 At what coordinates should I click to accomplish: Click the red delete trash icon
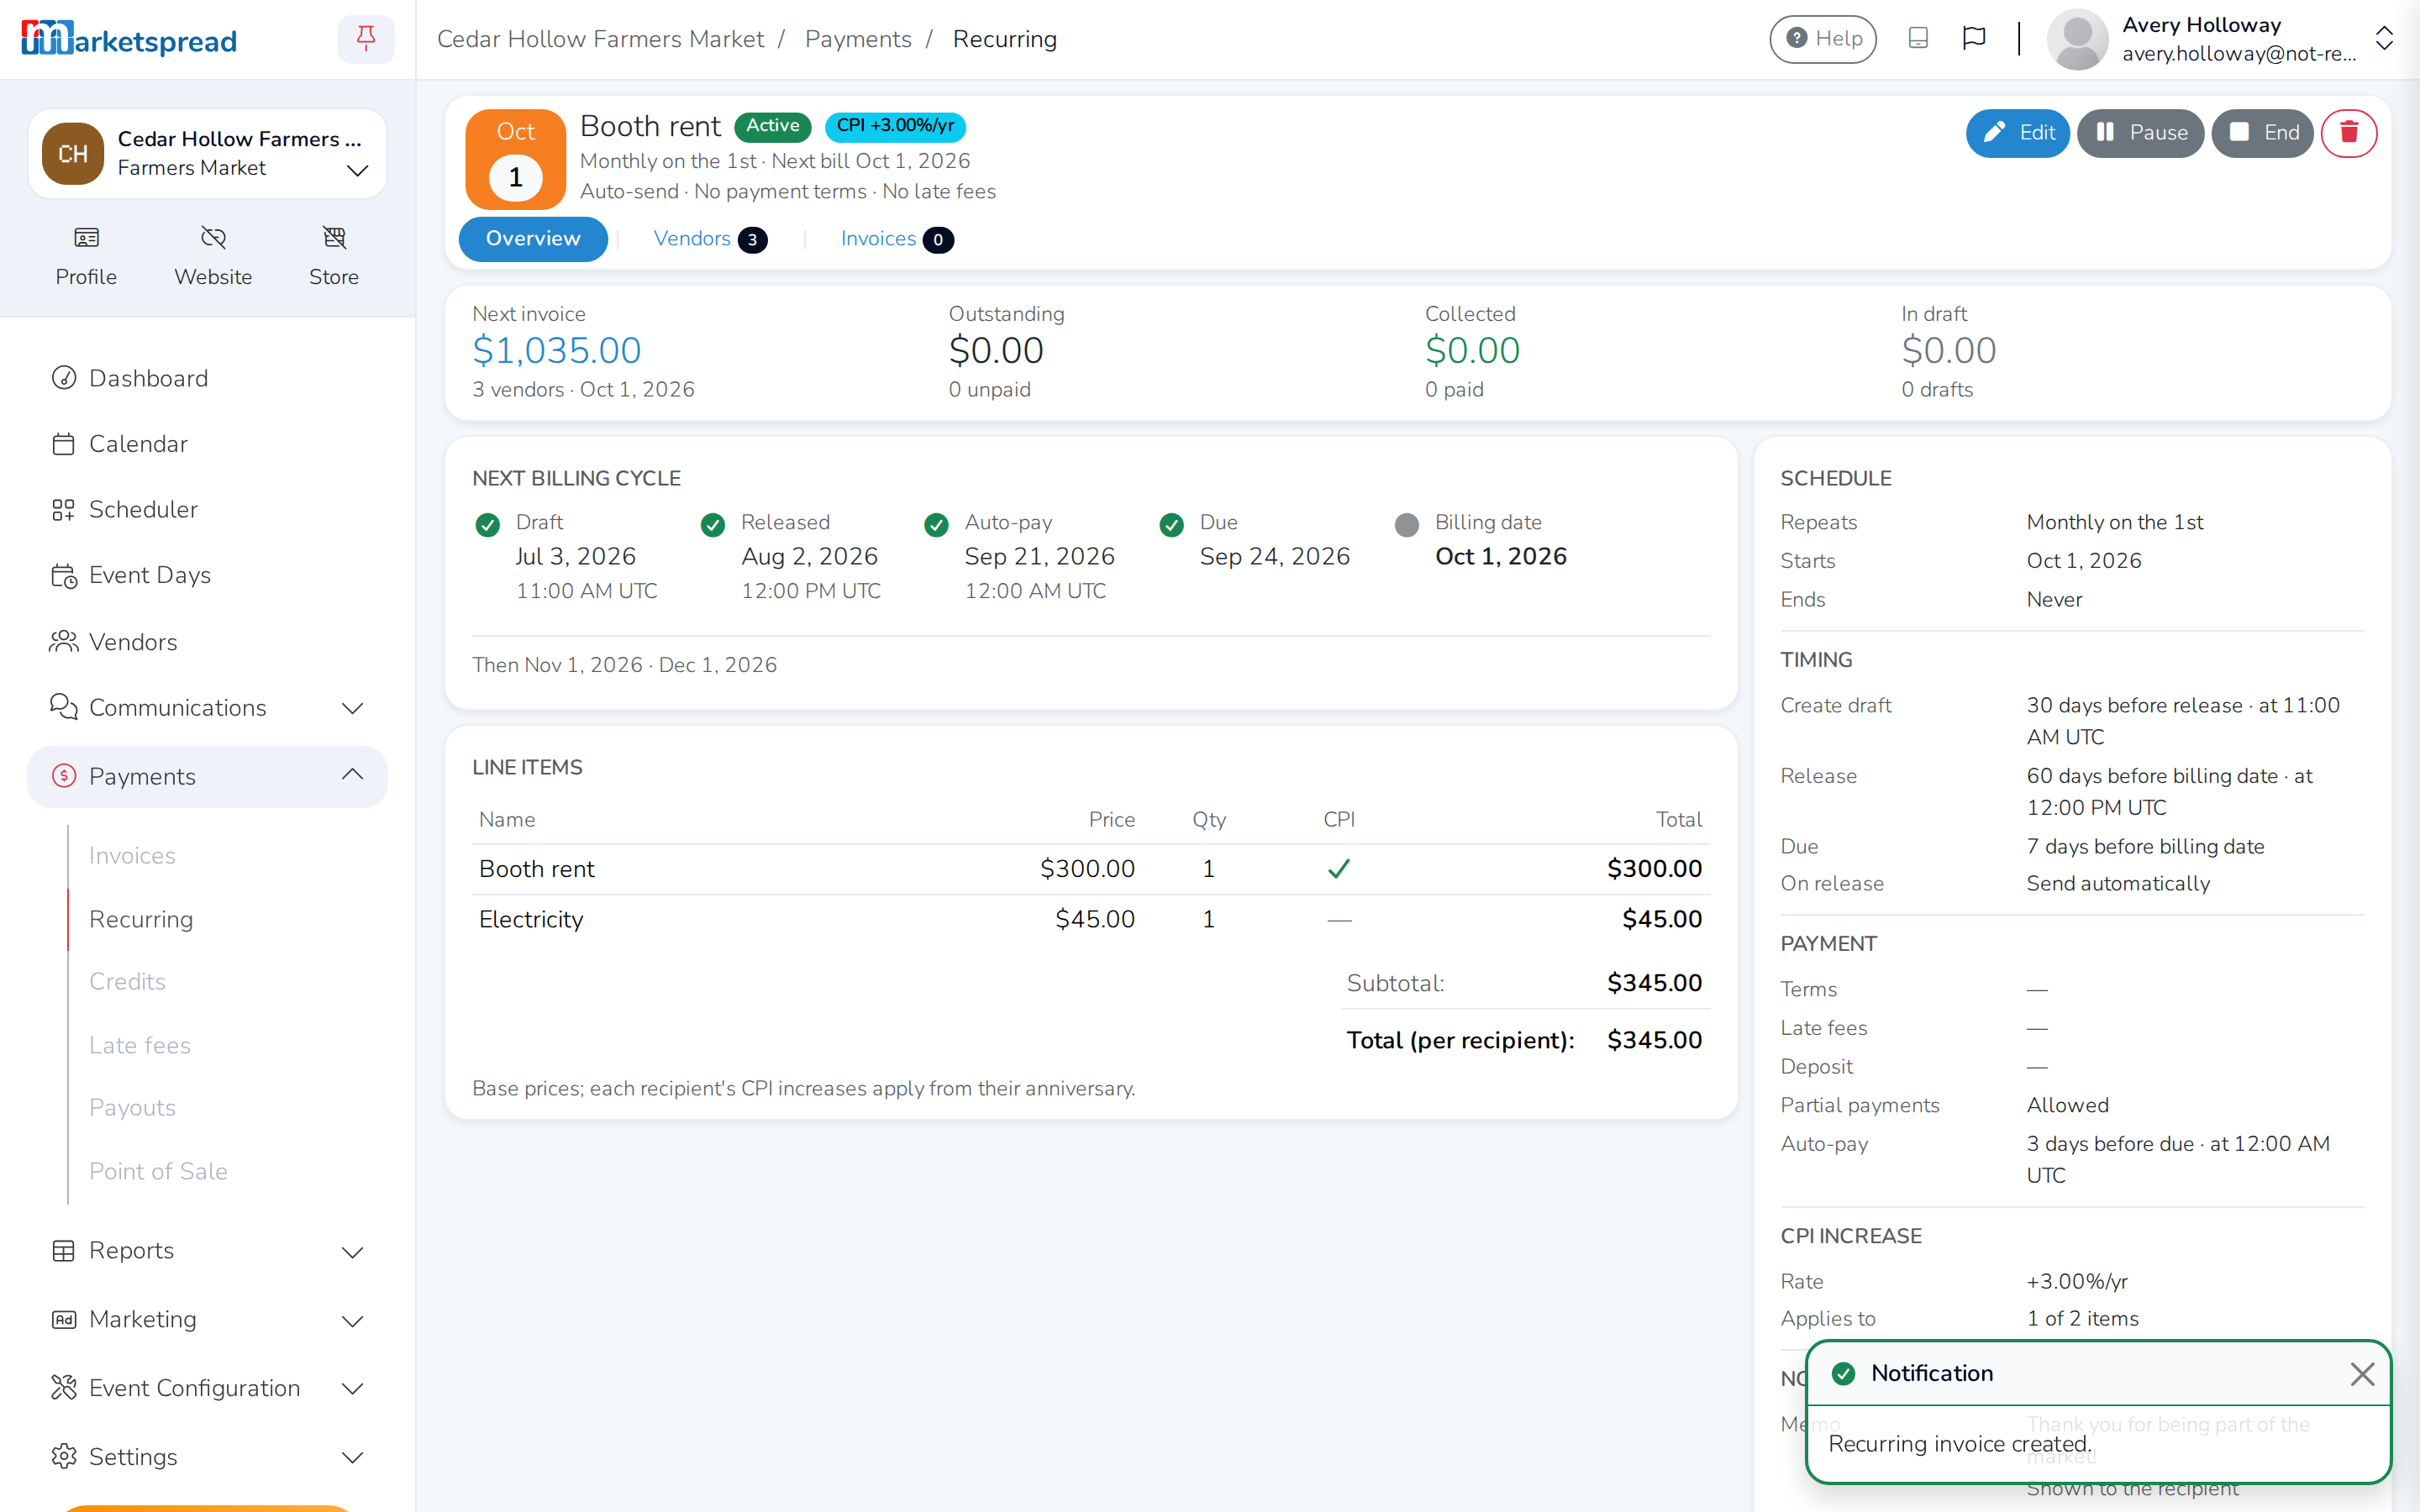(x=2348, y=133)
